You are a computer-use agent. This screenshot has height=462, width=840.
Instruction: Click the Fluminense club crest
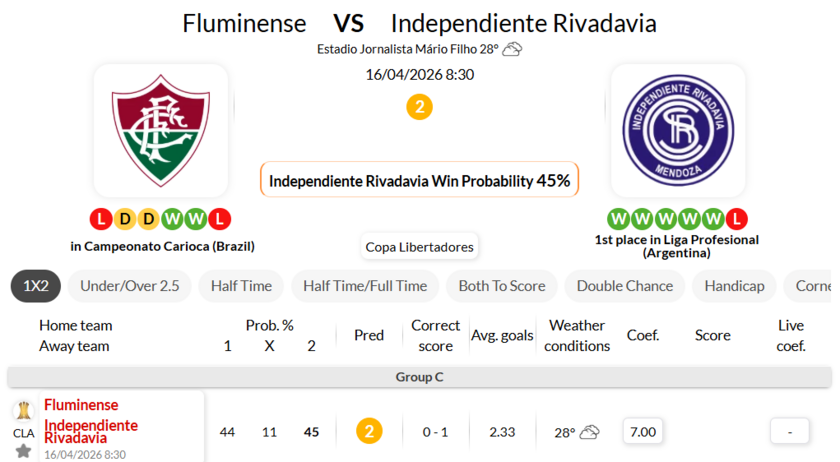161,131
